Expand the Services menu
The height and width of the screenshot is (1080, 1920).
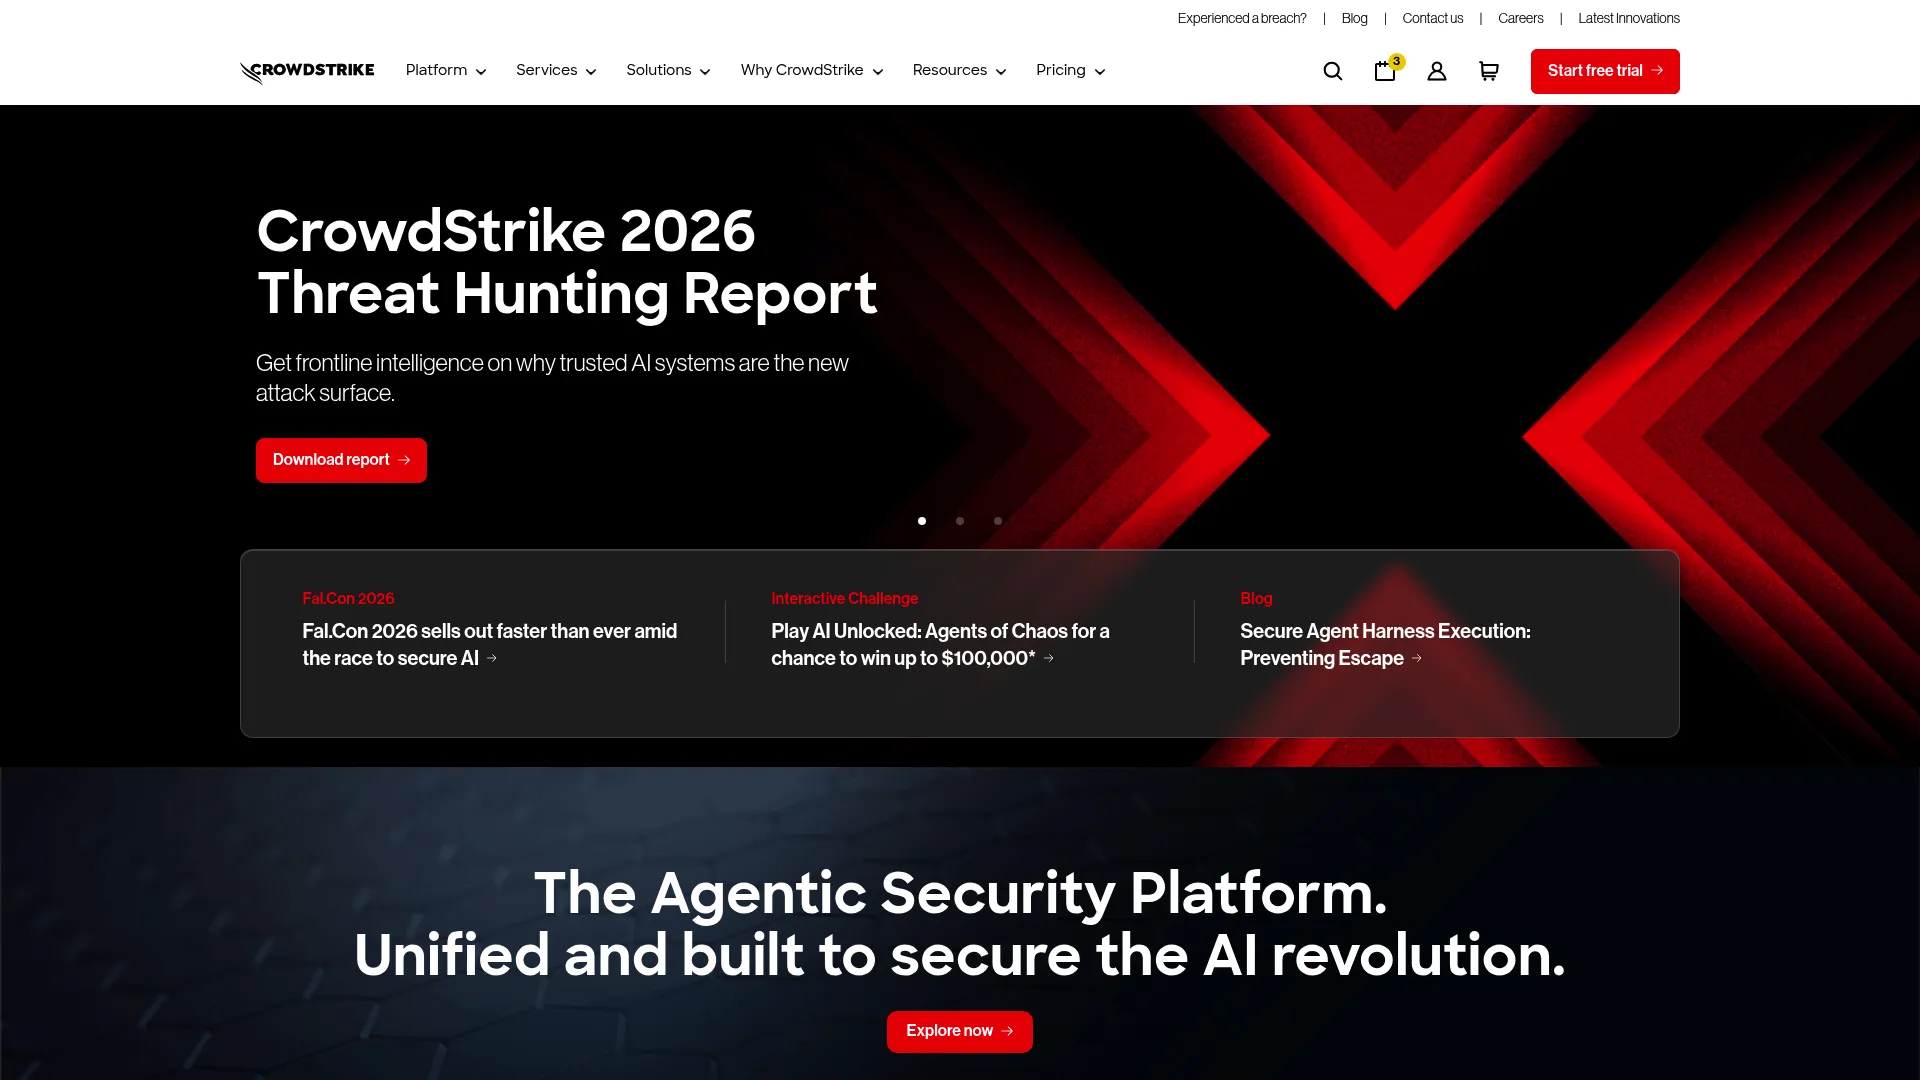(x=556, y=70)
